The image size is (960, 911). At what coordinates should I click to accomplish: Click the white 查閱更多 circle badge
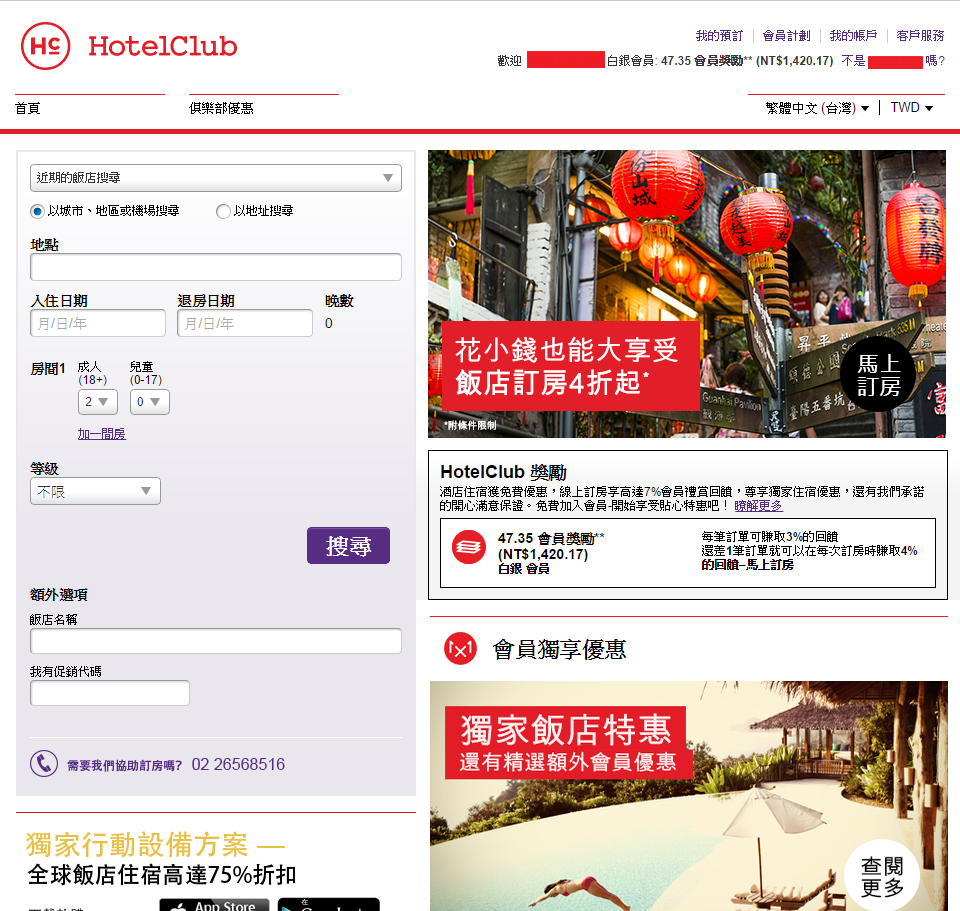tap(882, 877)
